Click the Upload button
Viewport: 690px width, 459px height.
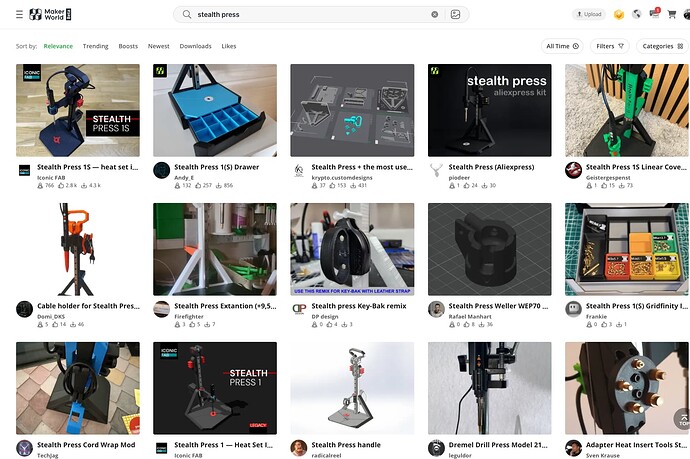pos(589,15)
